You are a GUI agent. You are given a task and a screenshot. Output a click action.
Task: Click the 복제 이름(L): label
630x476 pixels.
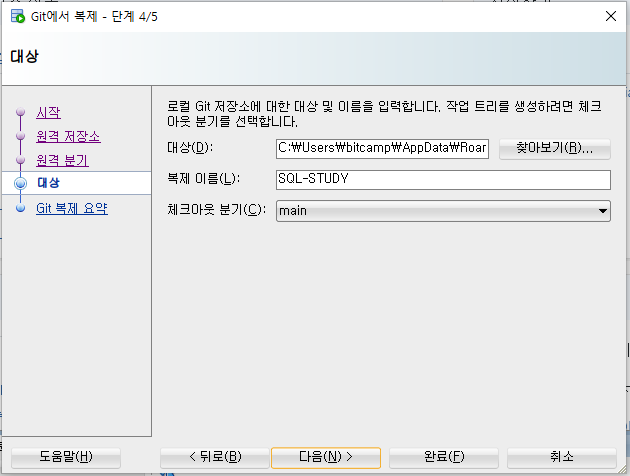click(x=203, y=178)
